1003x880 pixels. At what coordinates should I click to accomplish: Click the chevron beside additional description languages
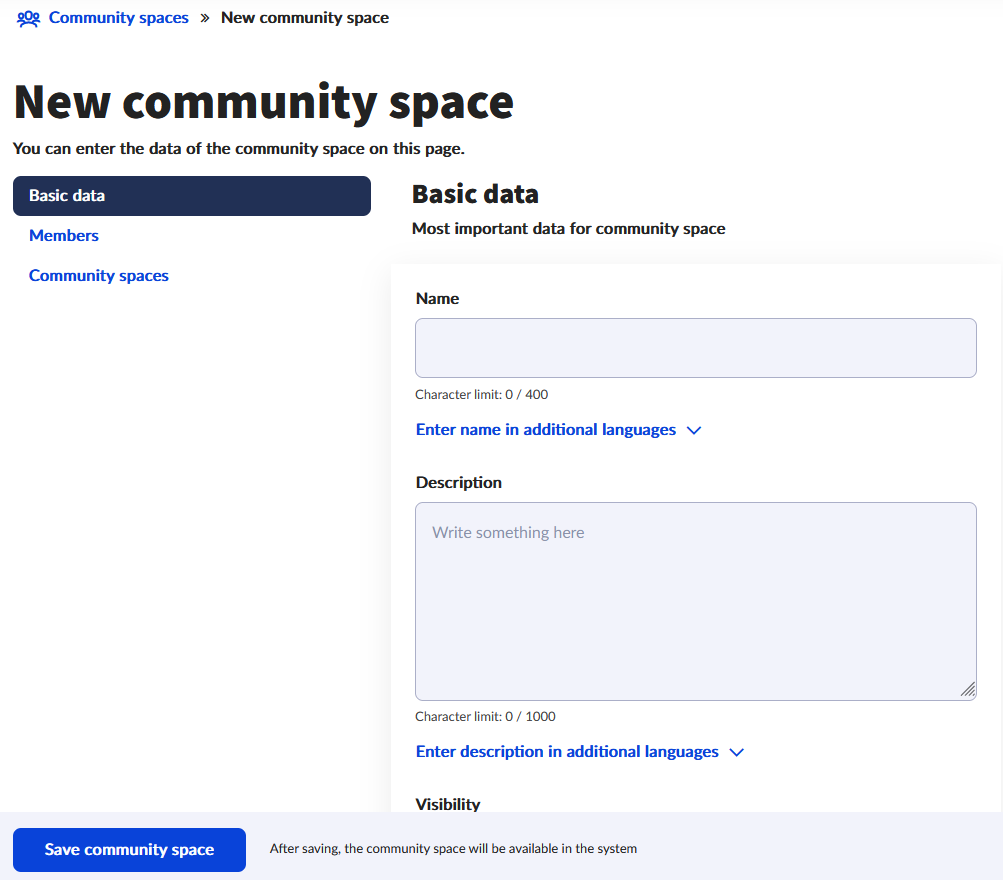click(737, 752)
